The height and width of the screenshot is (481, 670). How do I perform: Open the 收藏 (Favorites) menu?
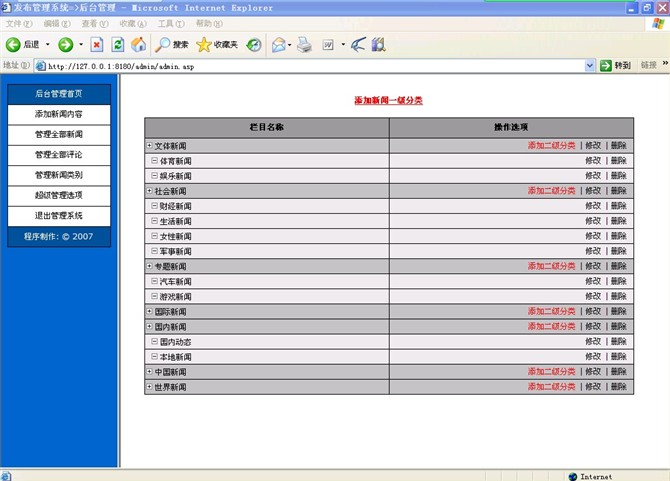tap(133, 24)
